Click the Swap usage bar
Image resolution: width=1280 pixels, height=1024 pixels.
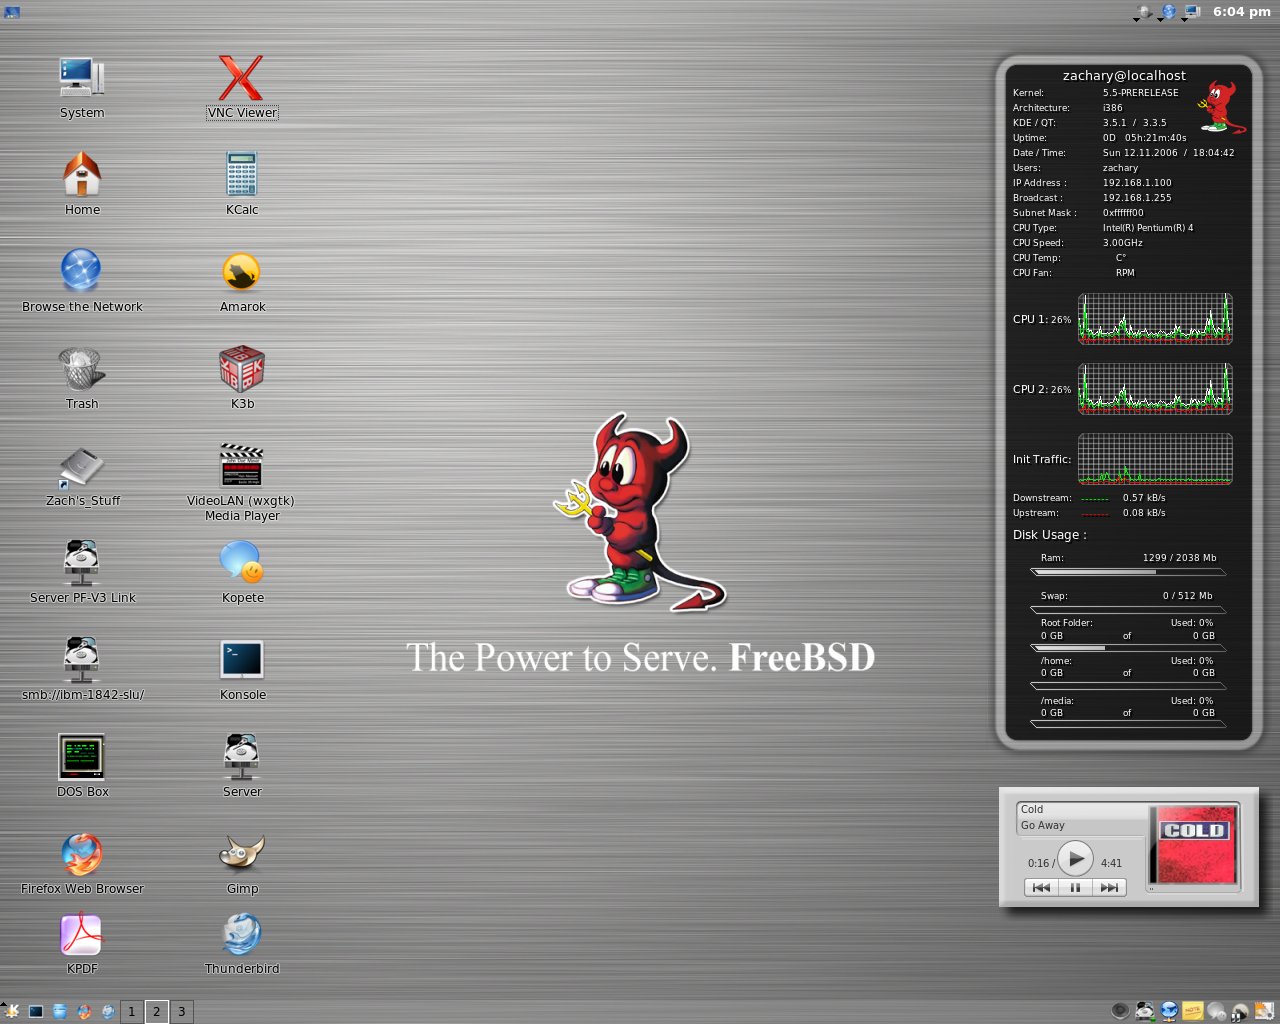pyautogui.click(x=1127, y=609)
